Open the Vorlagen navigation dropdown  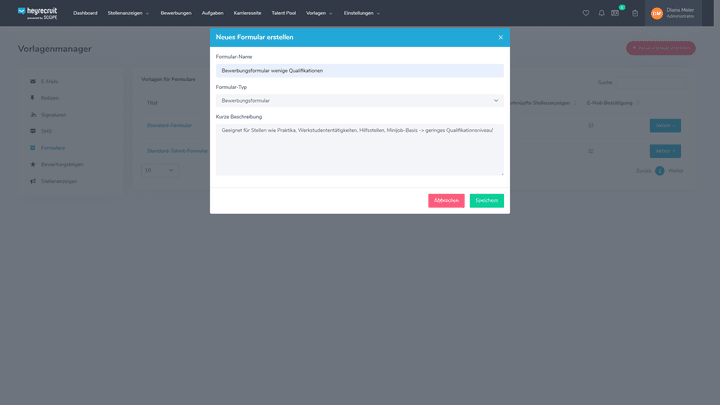click(x=319, y=13)
